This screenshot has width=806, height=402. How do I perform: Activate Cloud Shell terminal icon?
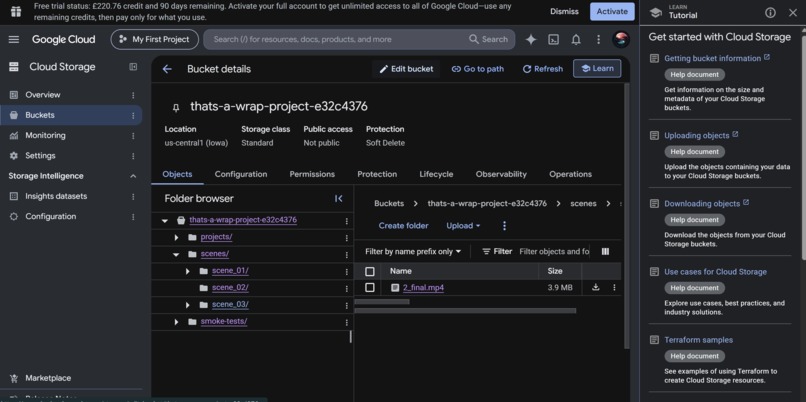point(553,40)
